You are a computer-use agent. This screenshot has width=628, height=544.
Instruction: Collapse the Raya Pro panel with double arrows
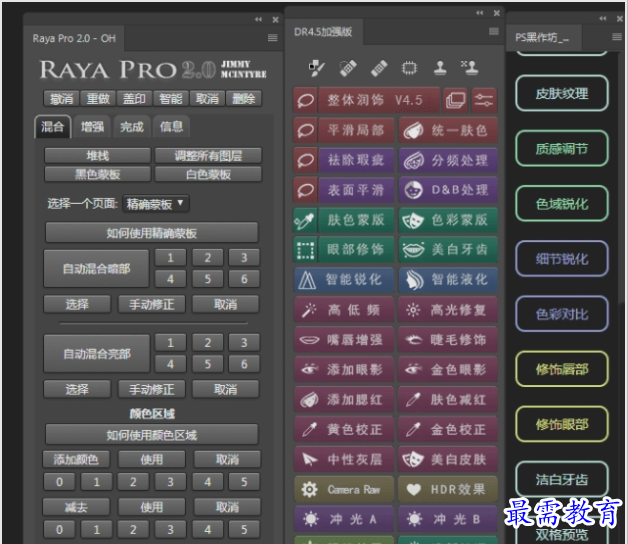coord(258,19)
